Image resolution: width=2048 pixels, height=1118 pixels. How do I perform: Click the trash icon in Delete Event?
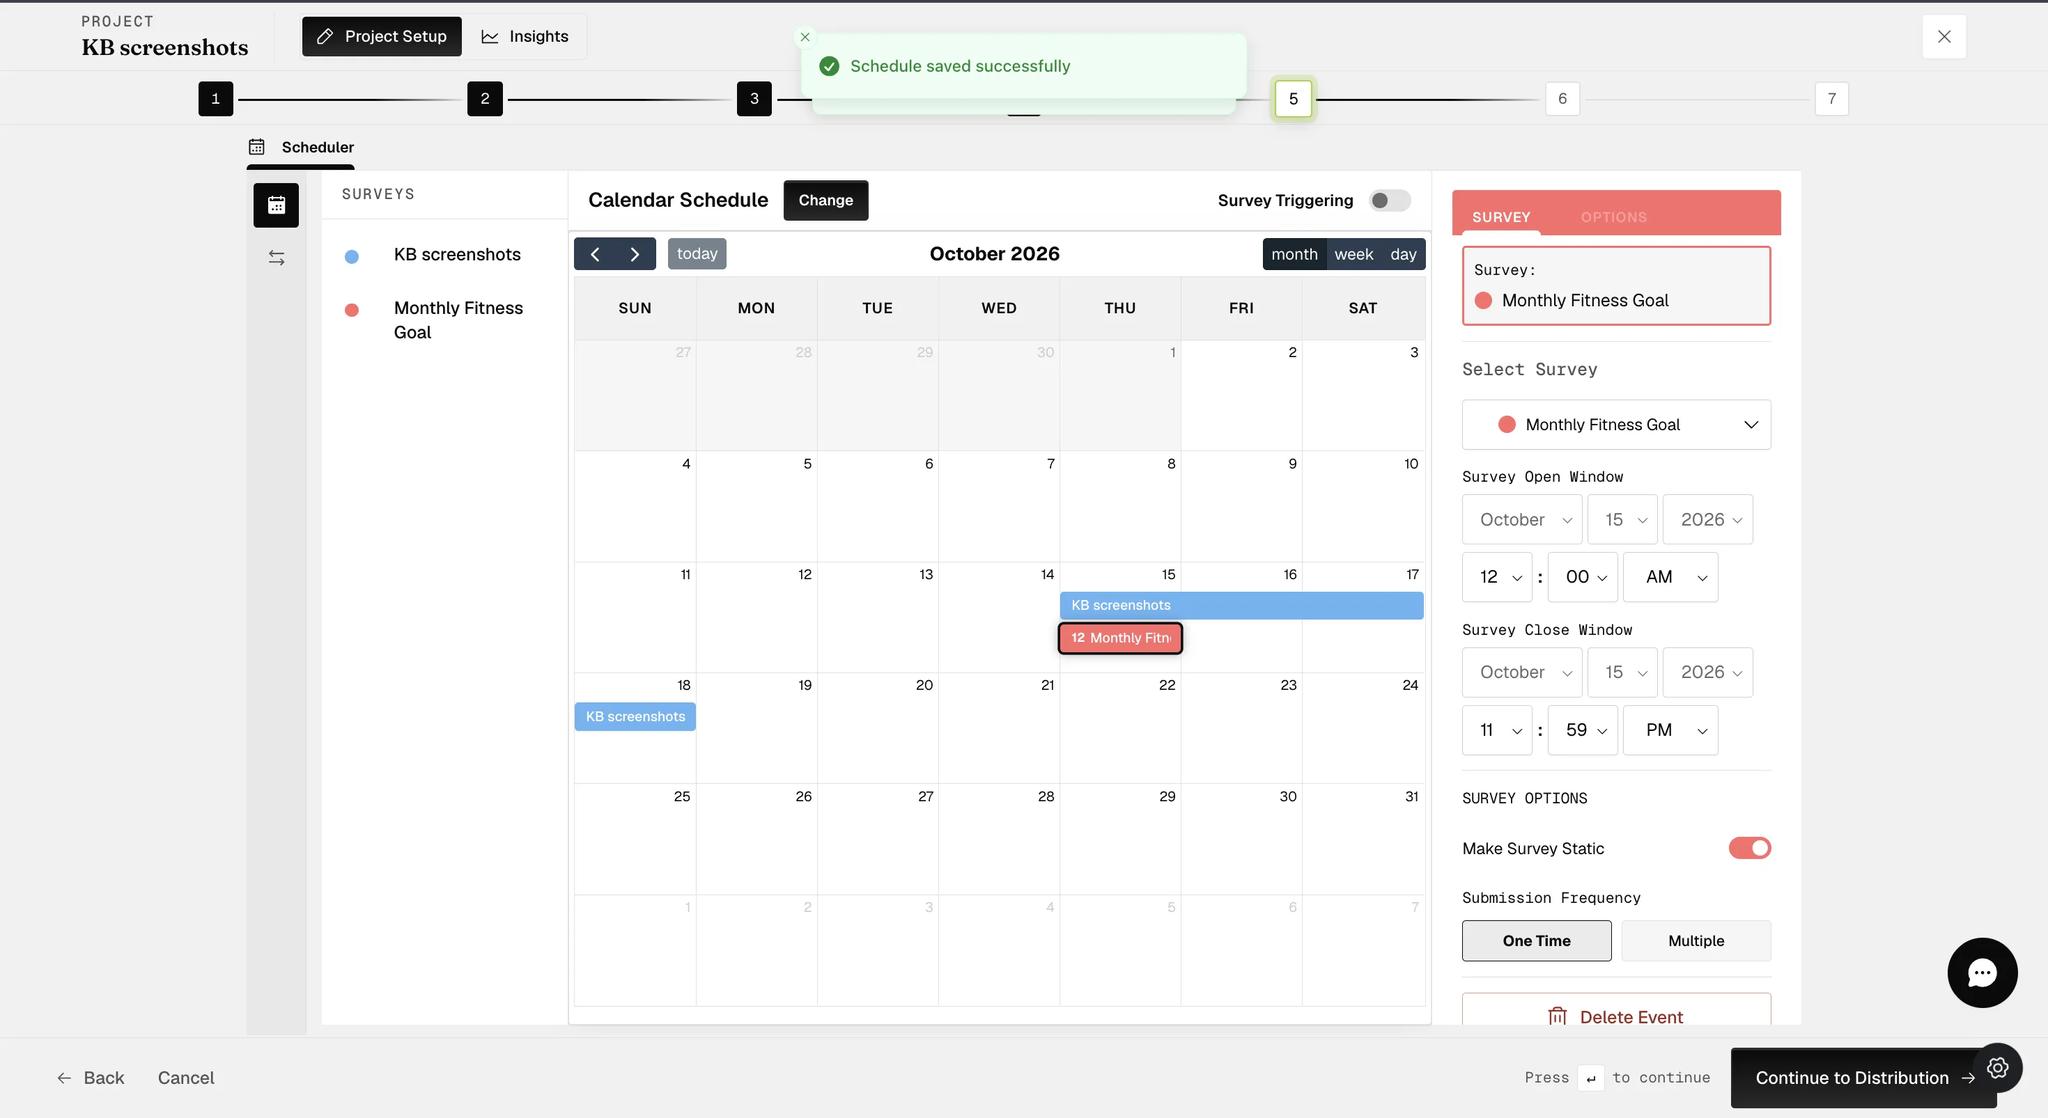point(1557,1016)
